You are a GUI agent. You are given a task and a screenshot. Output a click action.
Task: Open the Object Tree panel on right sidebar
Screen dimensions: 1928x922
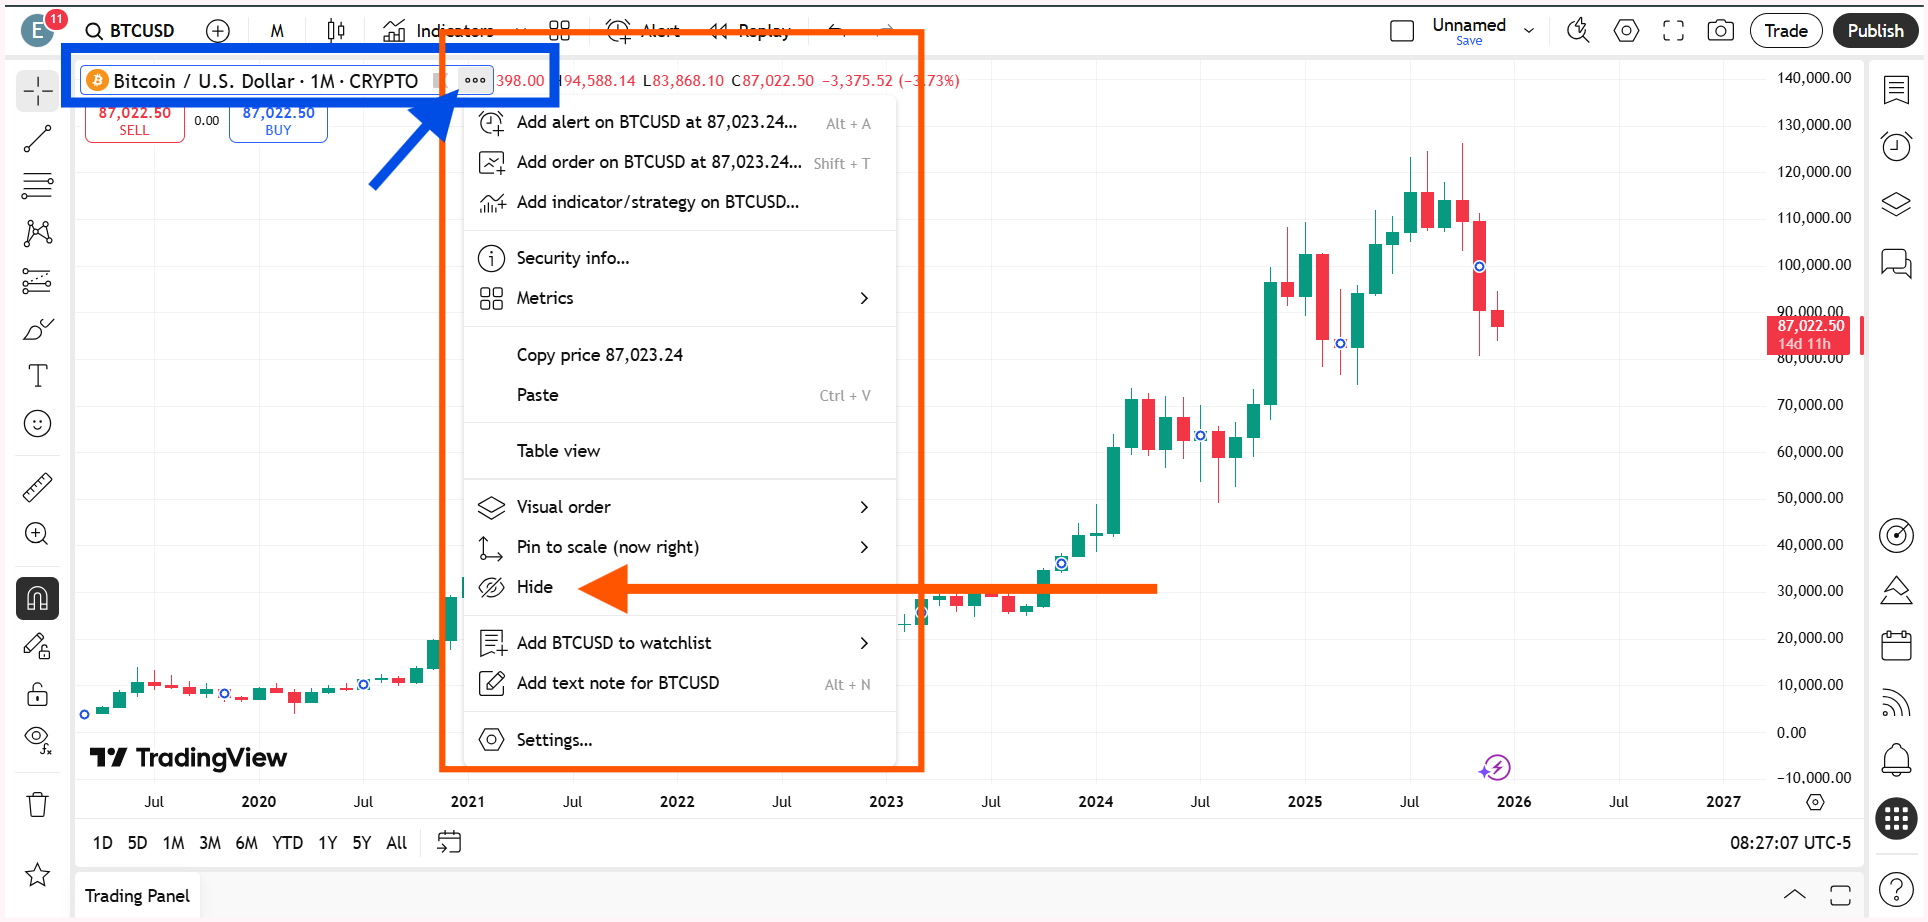click(x=1896, y=204)
